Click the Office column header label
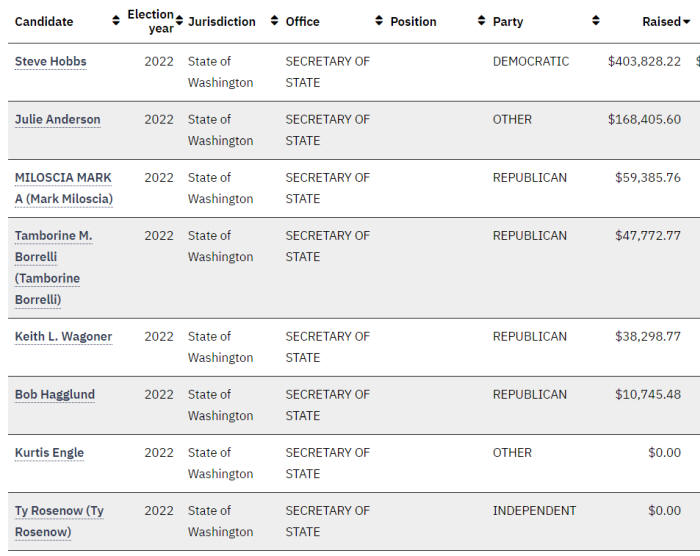Image resolution: width=700 pixels, height=556 pixels. pos(302,21)
